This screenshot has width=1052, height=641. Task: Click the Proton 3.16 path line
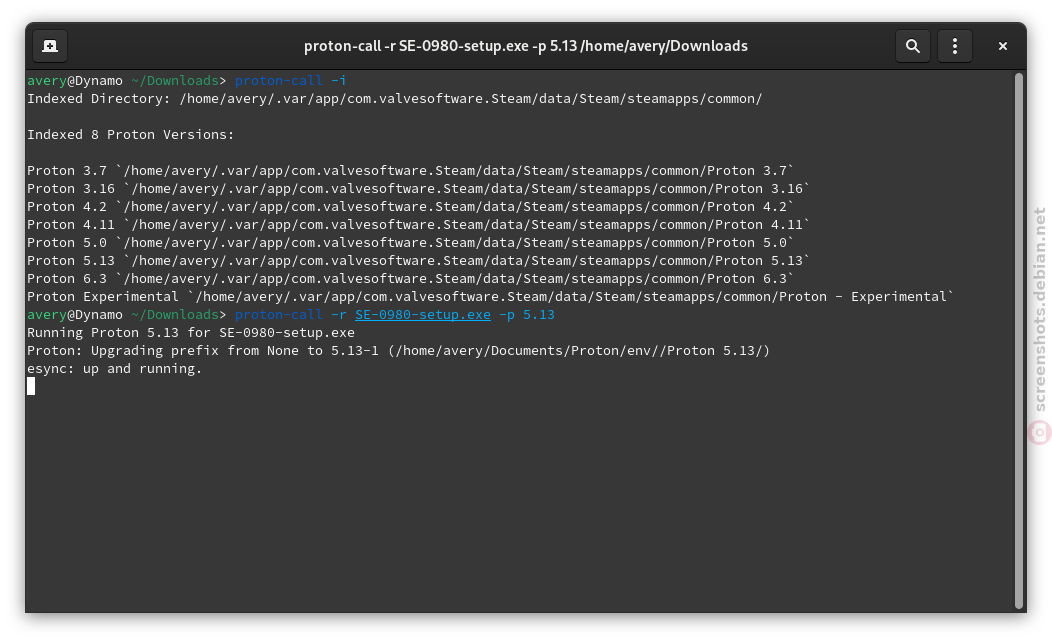(x=418, y=189)
